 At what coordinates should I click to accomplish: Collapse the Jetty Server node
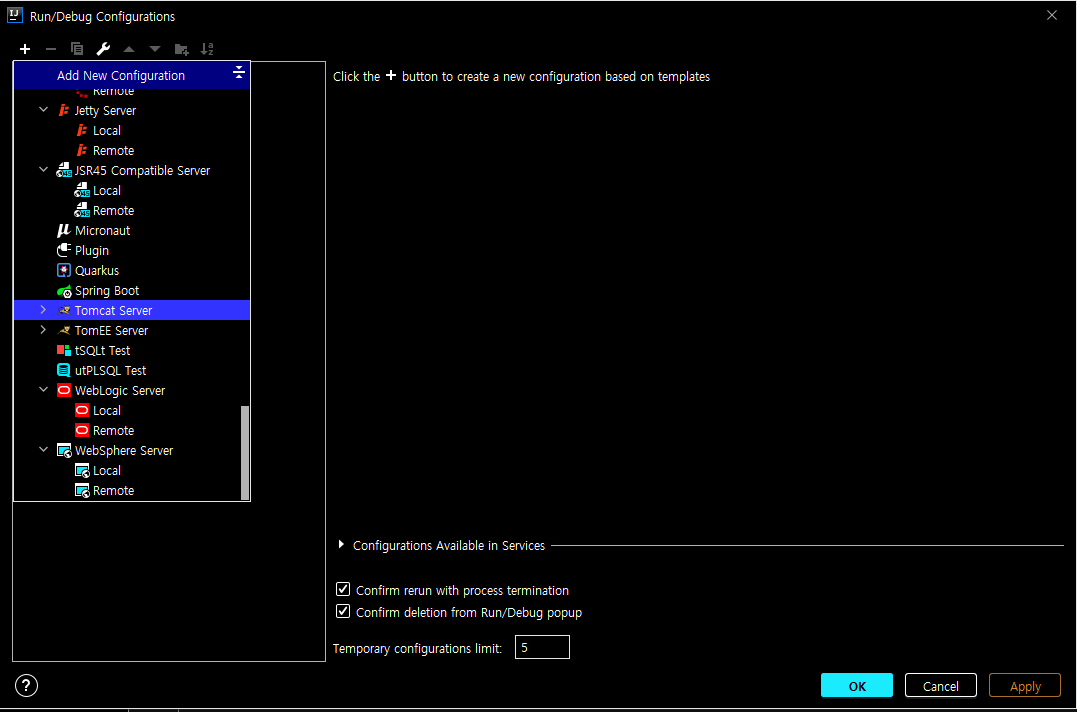(x=43, y=110)
